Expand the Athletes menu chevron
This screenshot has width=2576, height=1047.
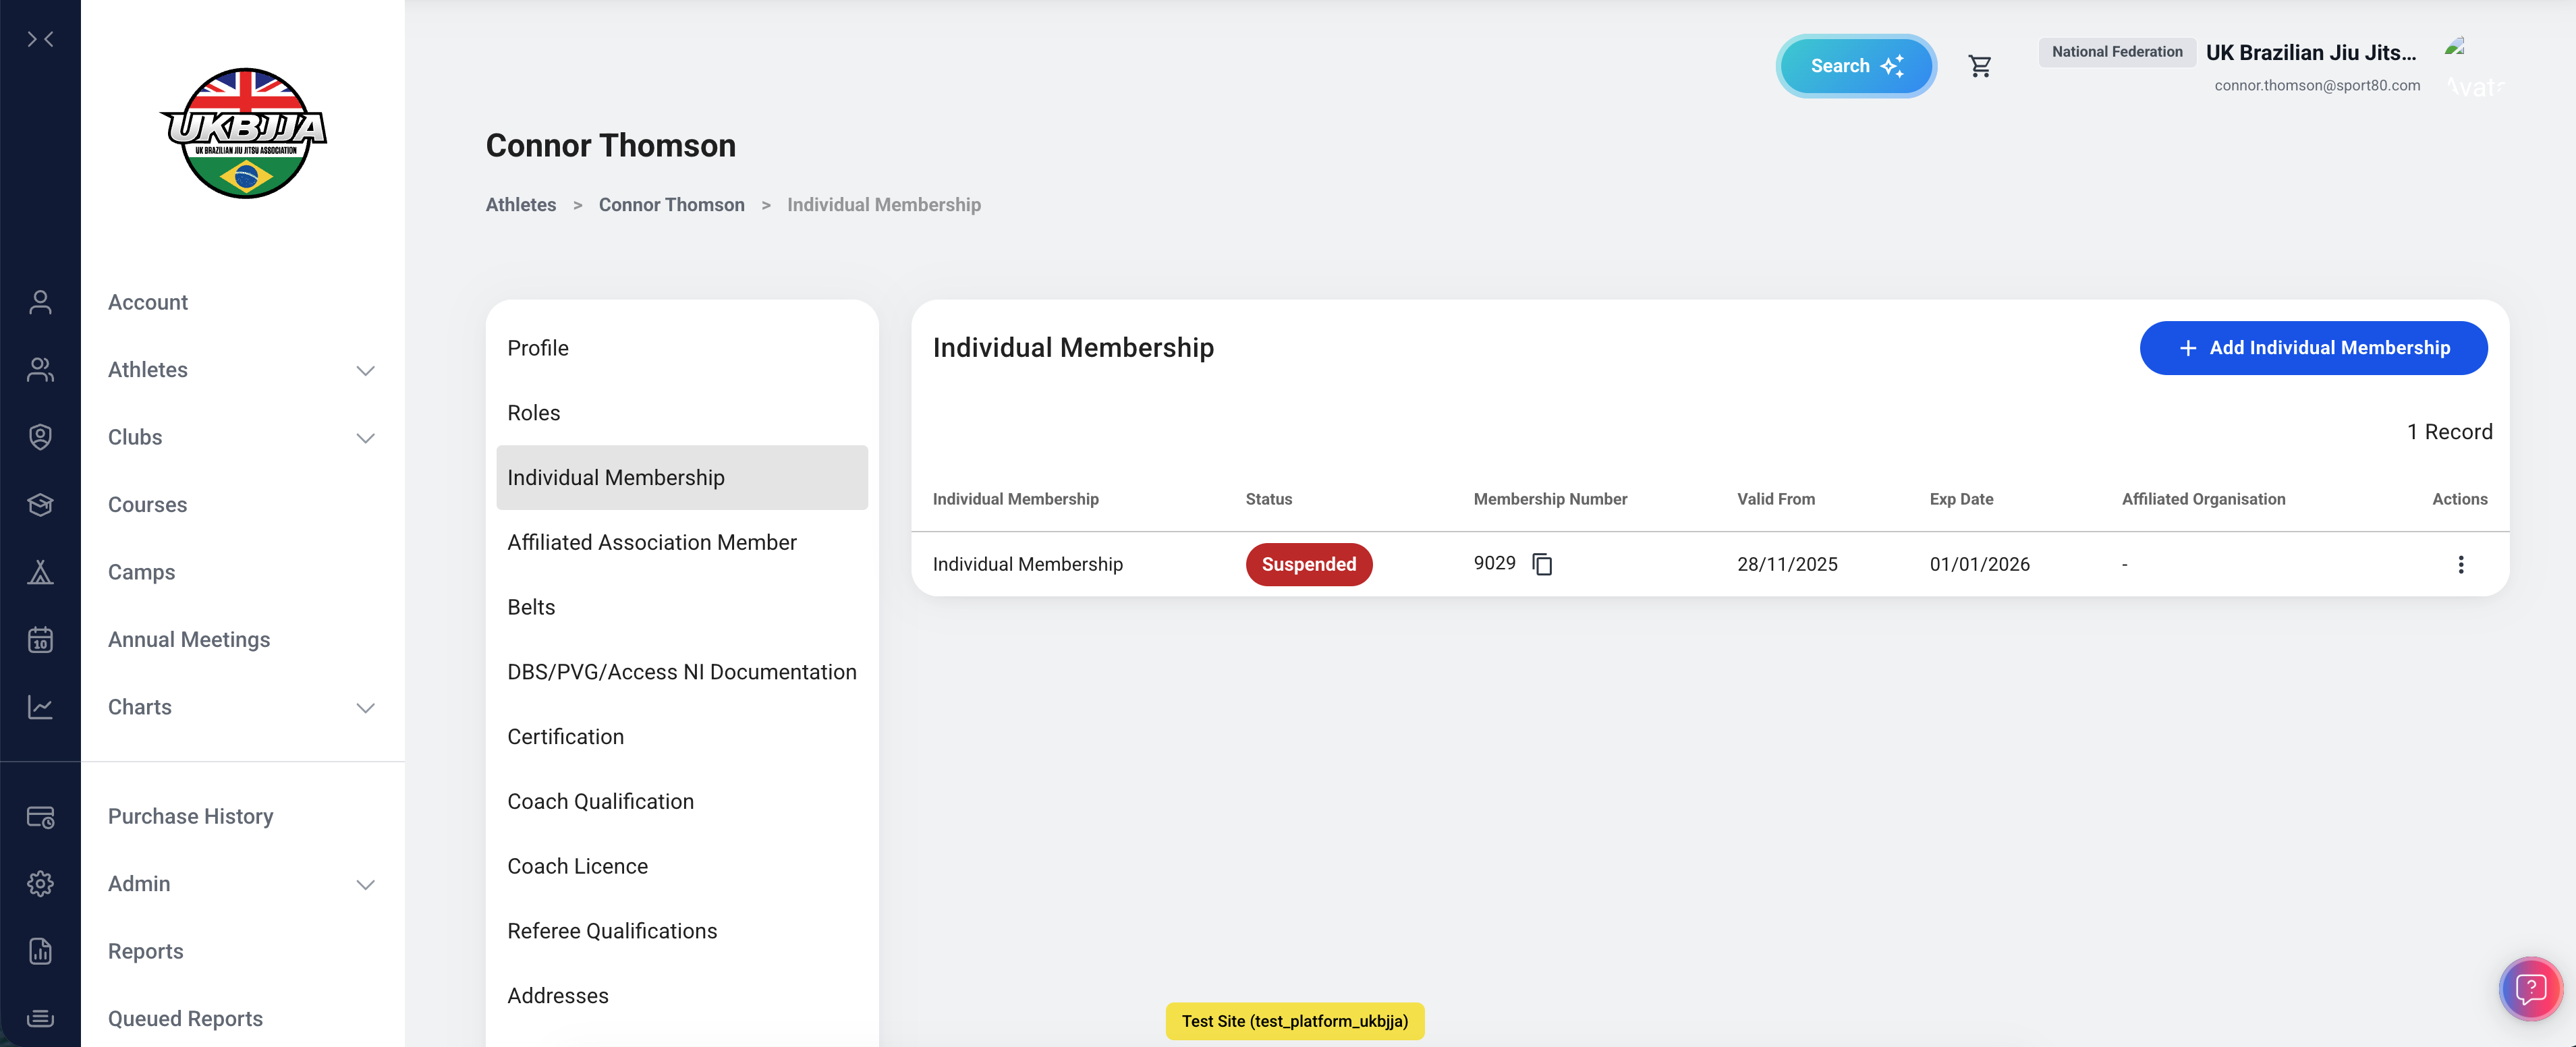click(366, 370)
